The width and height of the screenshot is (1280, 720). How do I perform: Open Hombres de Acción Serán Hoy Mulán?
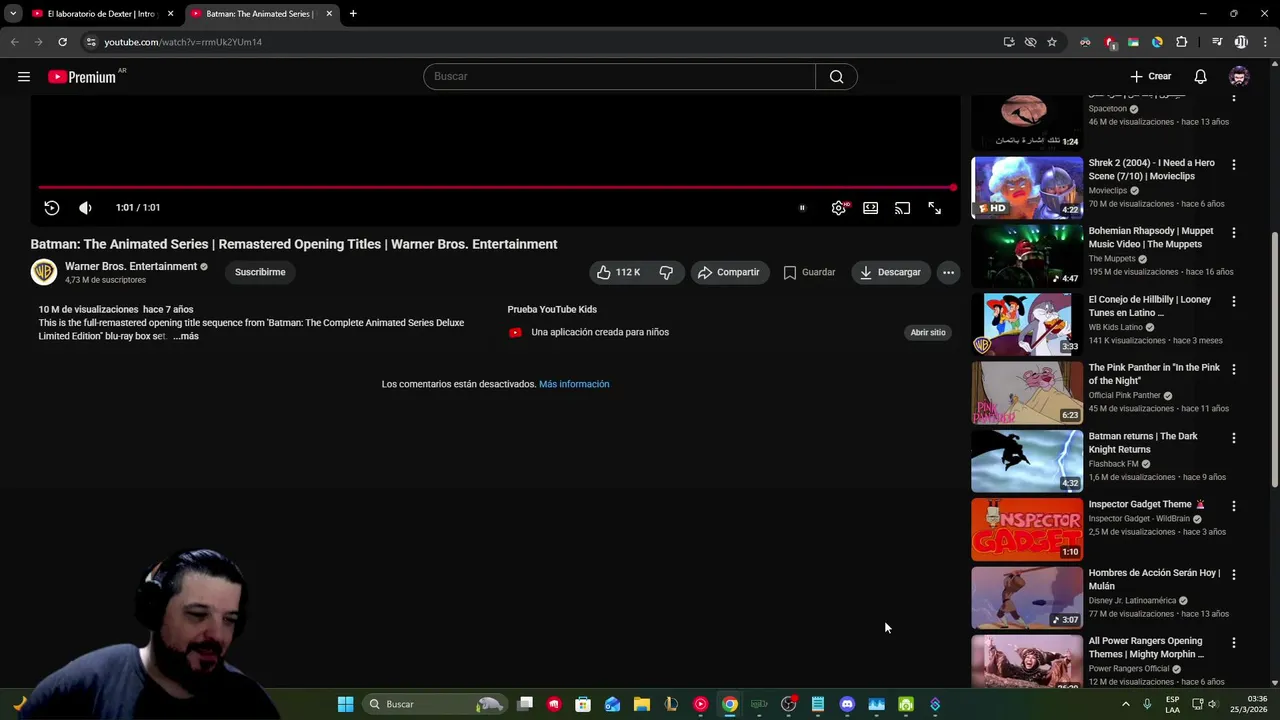coord(1154,580)
